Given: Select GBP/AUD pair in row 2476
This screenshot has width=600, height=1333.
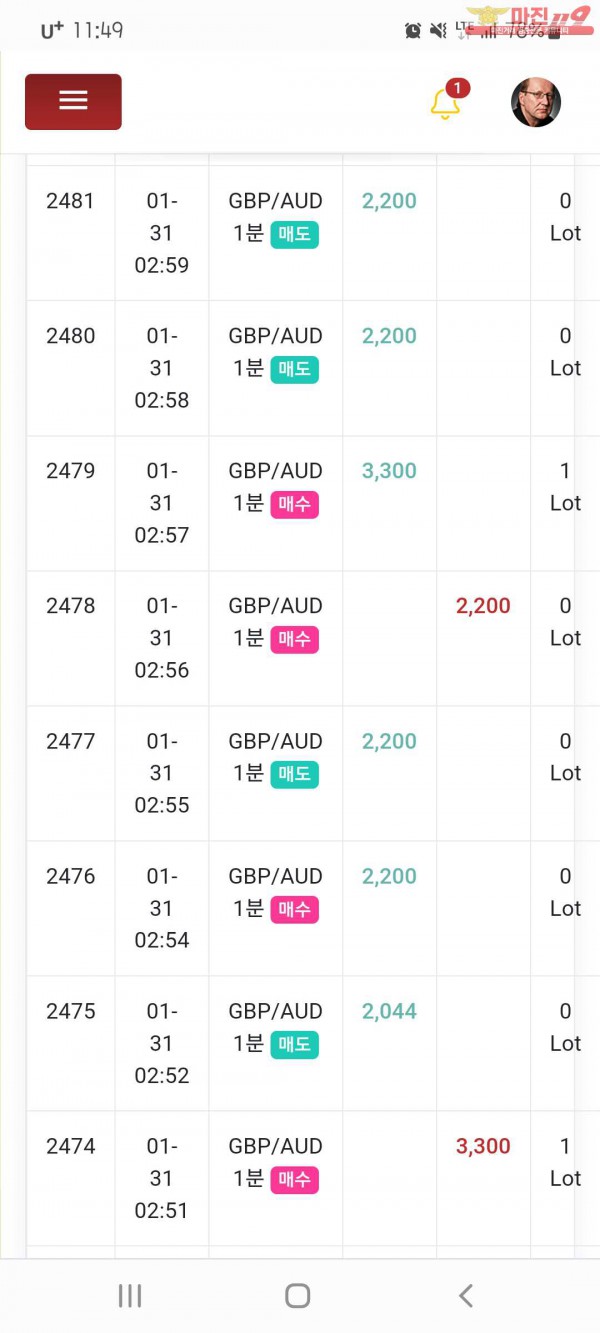Looking at the screenshot, I should point(275,876).
